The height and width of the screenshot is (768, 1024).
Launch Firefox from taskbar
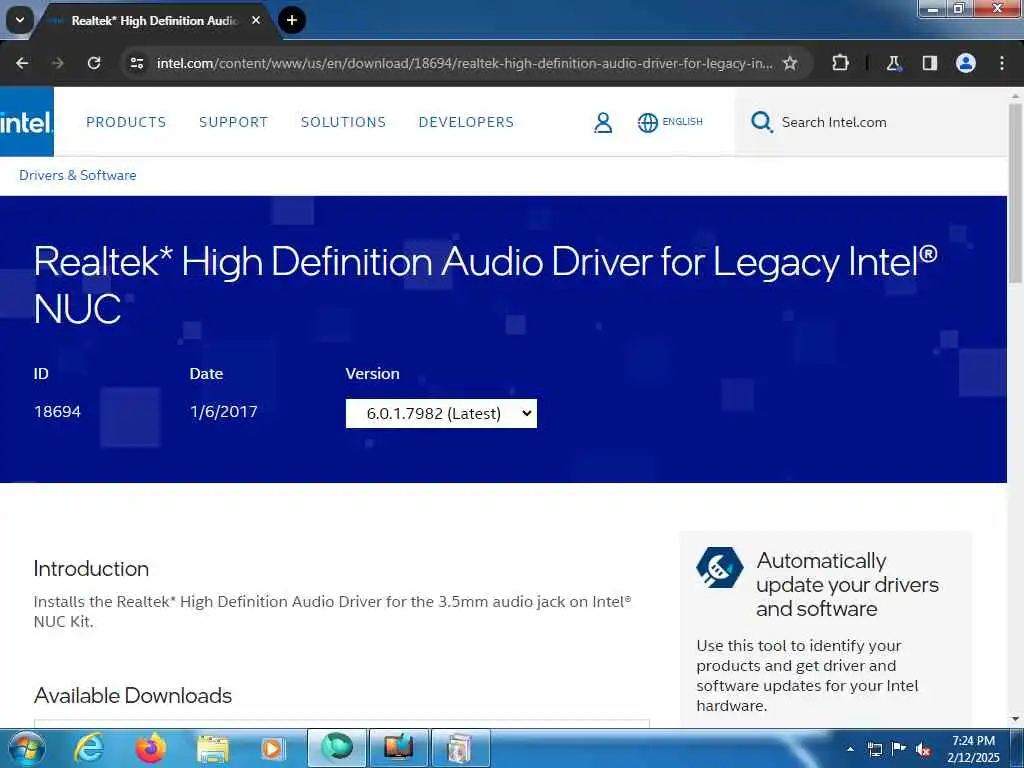(x=151, y=748)
